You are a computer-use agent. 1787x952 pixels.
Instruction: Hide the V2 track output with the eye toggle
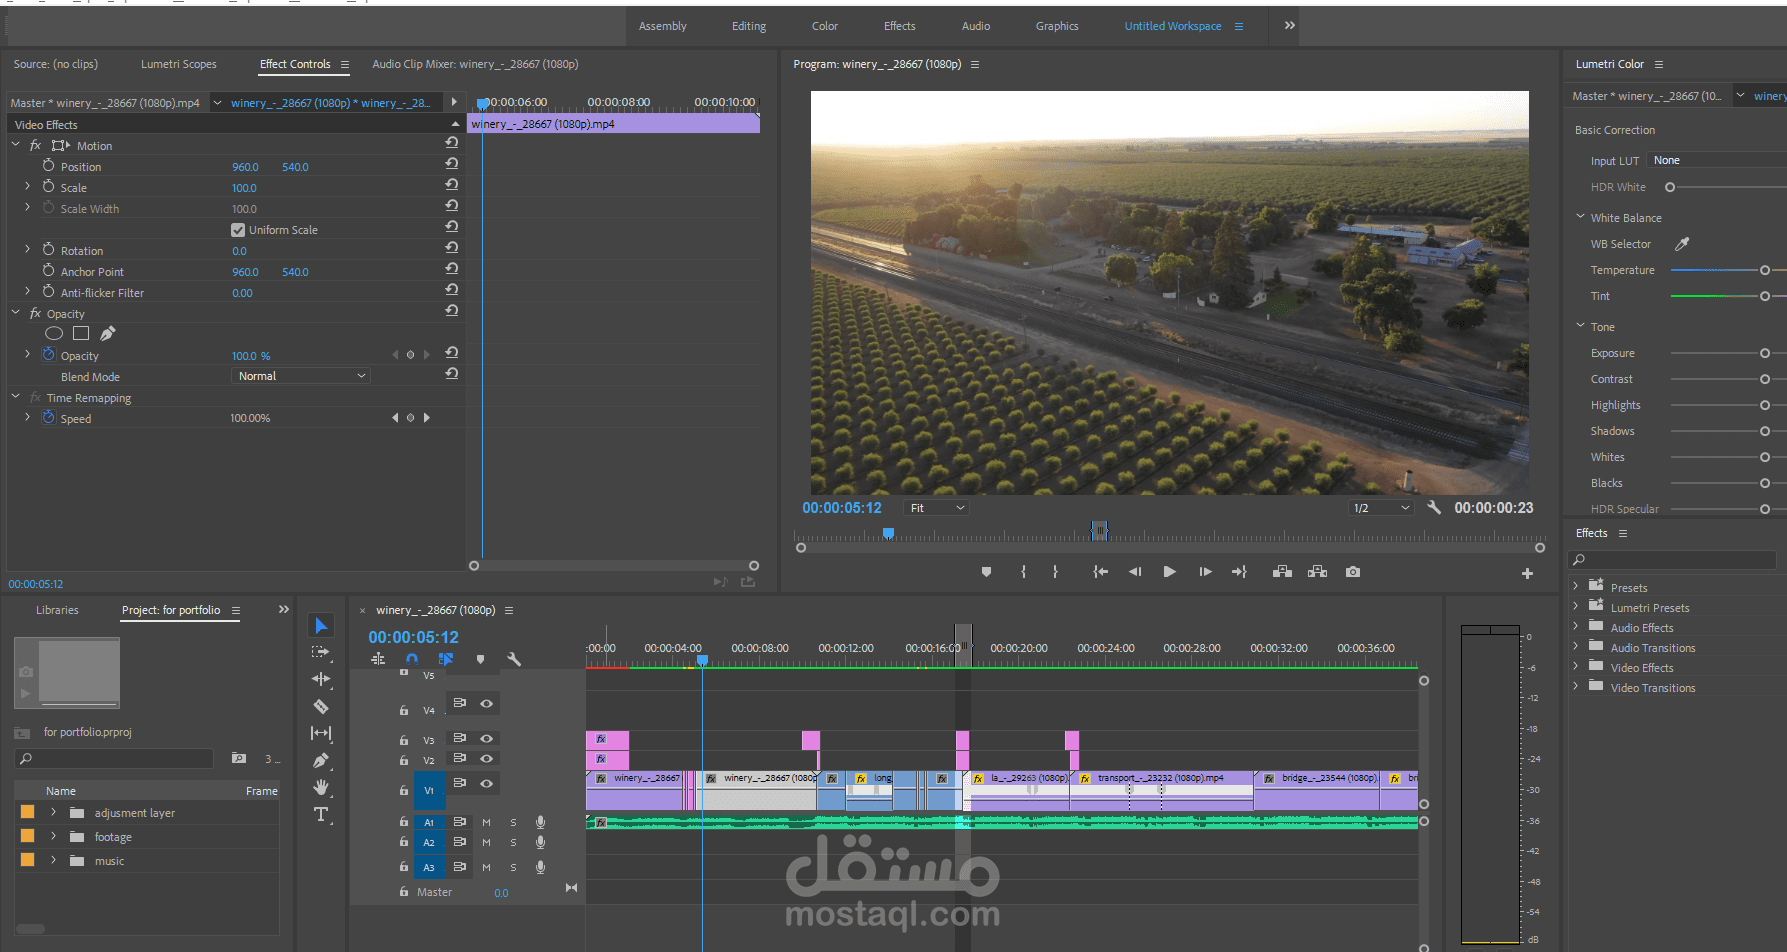click(x=486, y=758)
